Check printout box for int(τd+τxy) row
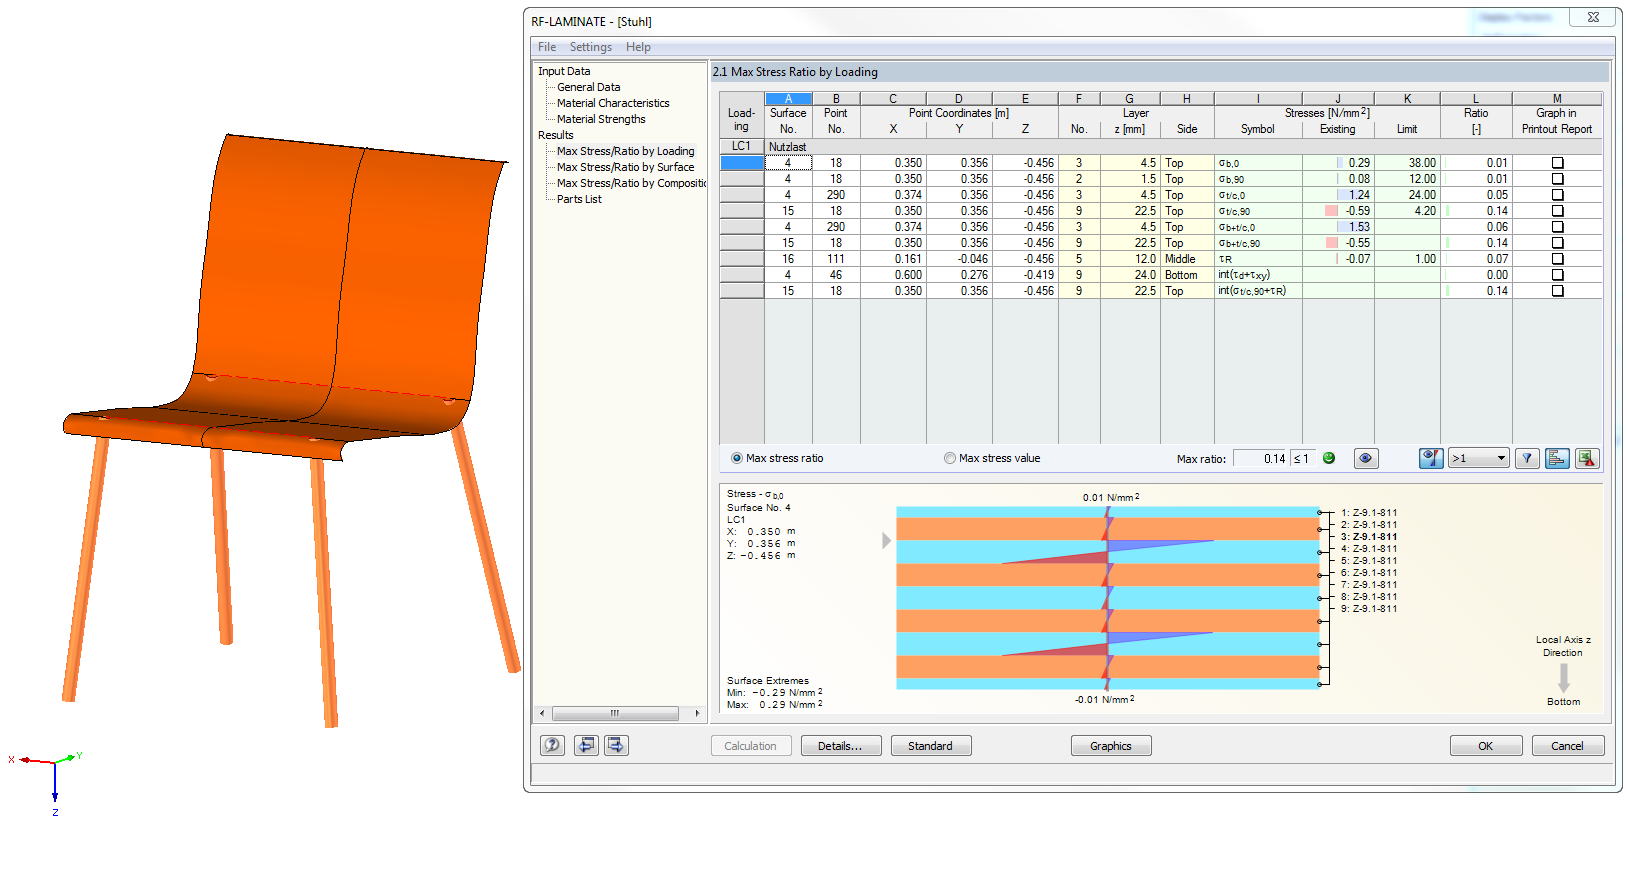The width and height of the screenshot is (1627, 893). coord(1557,275)
